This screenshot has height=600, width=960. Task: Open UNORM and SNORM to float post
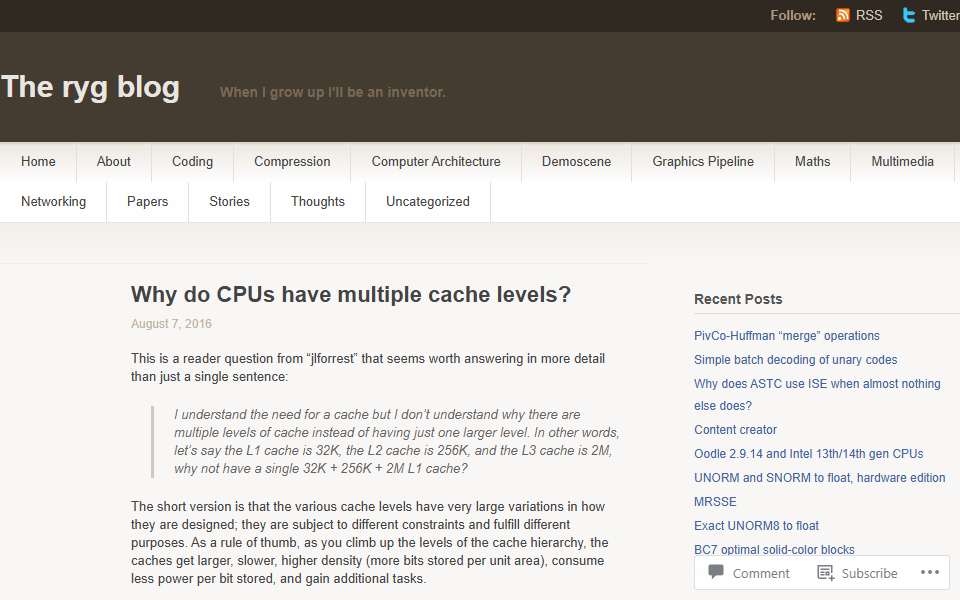(x=820, y=478)
